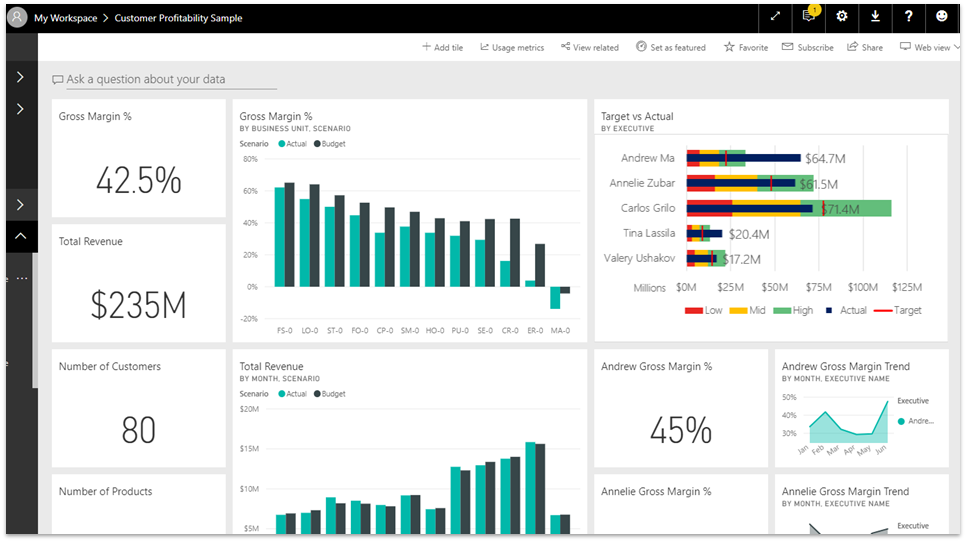Expand the third sidebar chevron
The height and width of the screenshot is (542, 966).
(x=20, y=204)
